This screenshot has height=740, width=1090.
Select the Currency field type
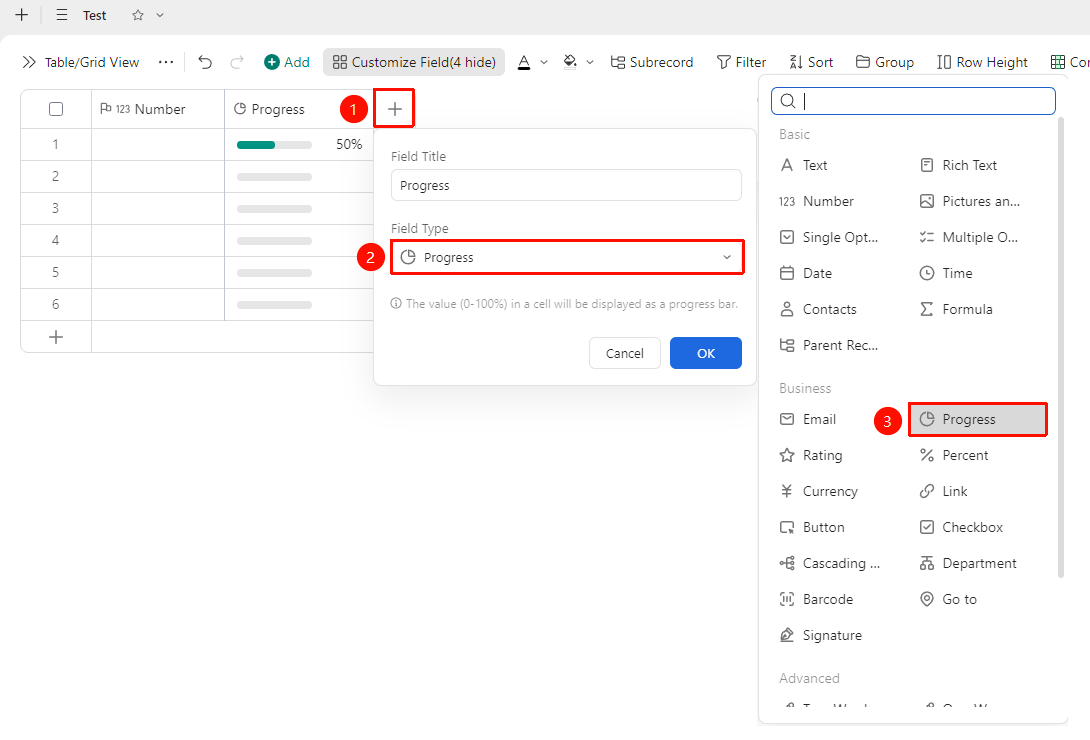click(819, 491)
